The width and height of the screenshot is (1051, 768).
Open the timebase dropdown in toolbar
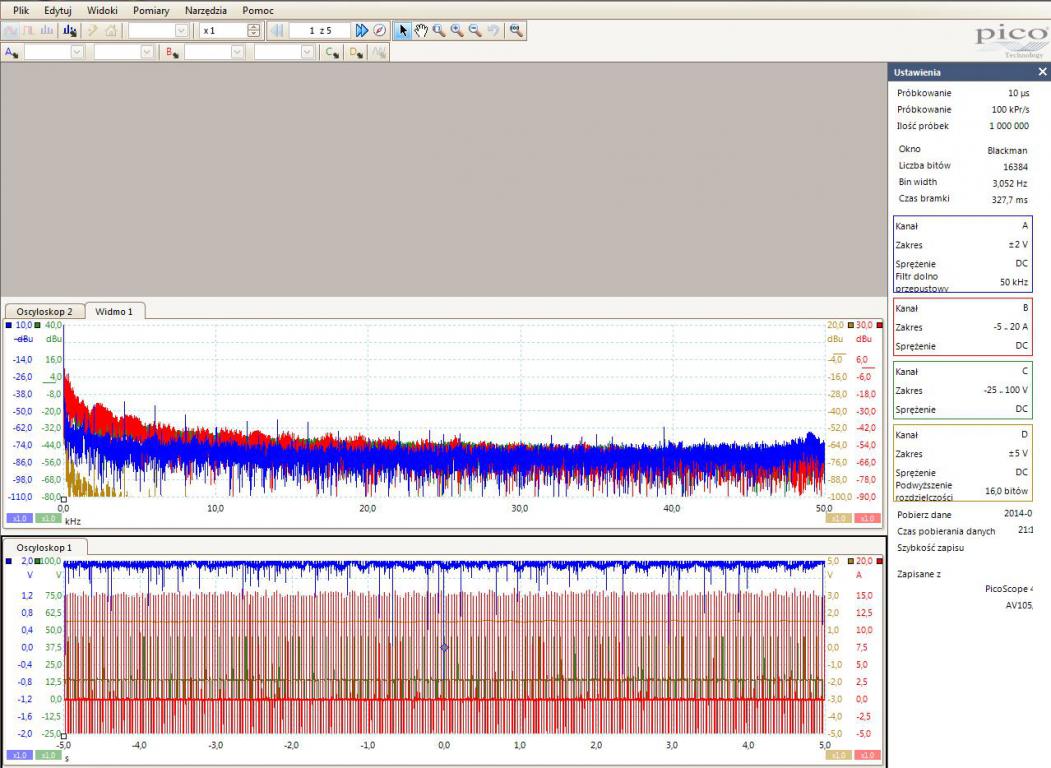click(x=181, y=31)
